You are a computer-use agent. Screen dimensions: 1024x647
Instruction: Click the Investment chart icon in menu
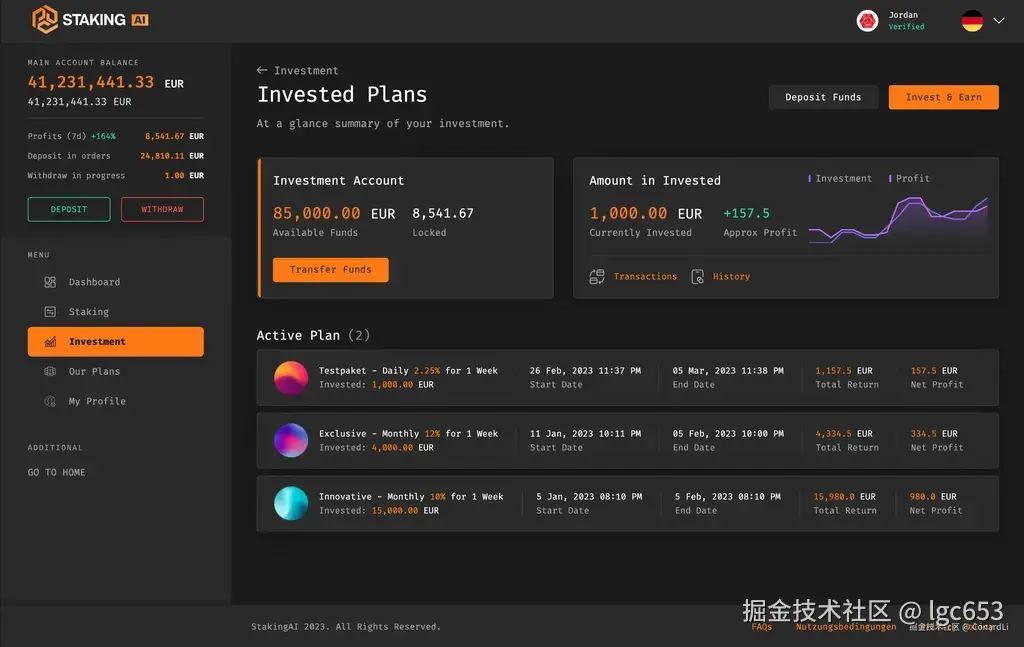click(50, 341)
